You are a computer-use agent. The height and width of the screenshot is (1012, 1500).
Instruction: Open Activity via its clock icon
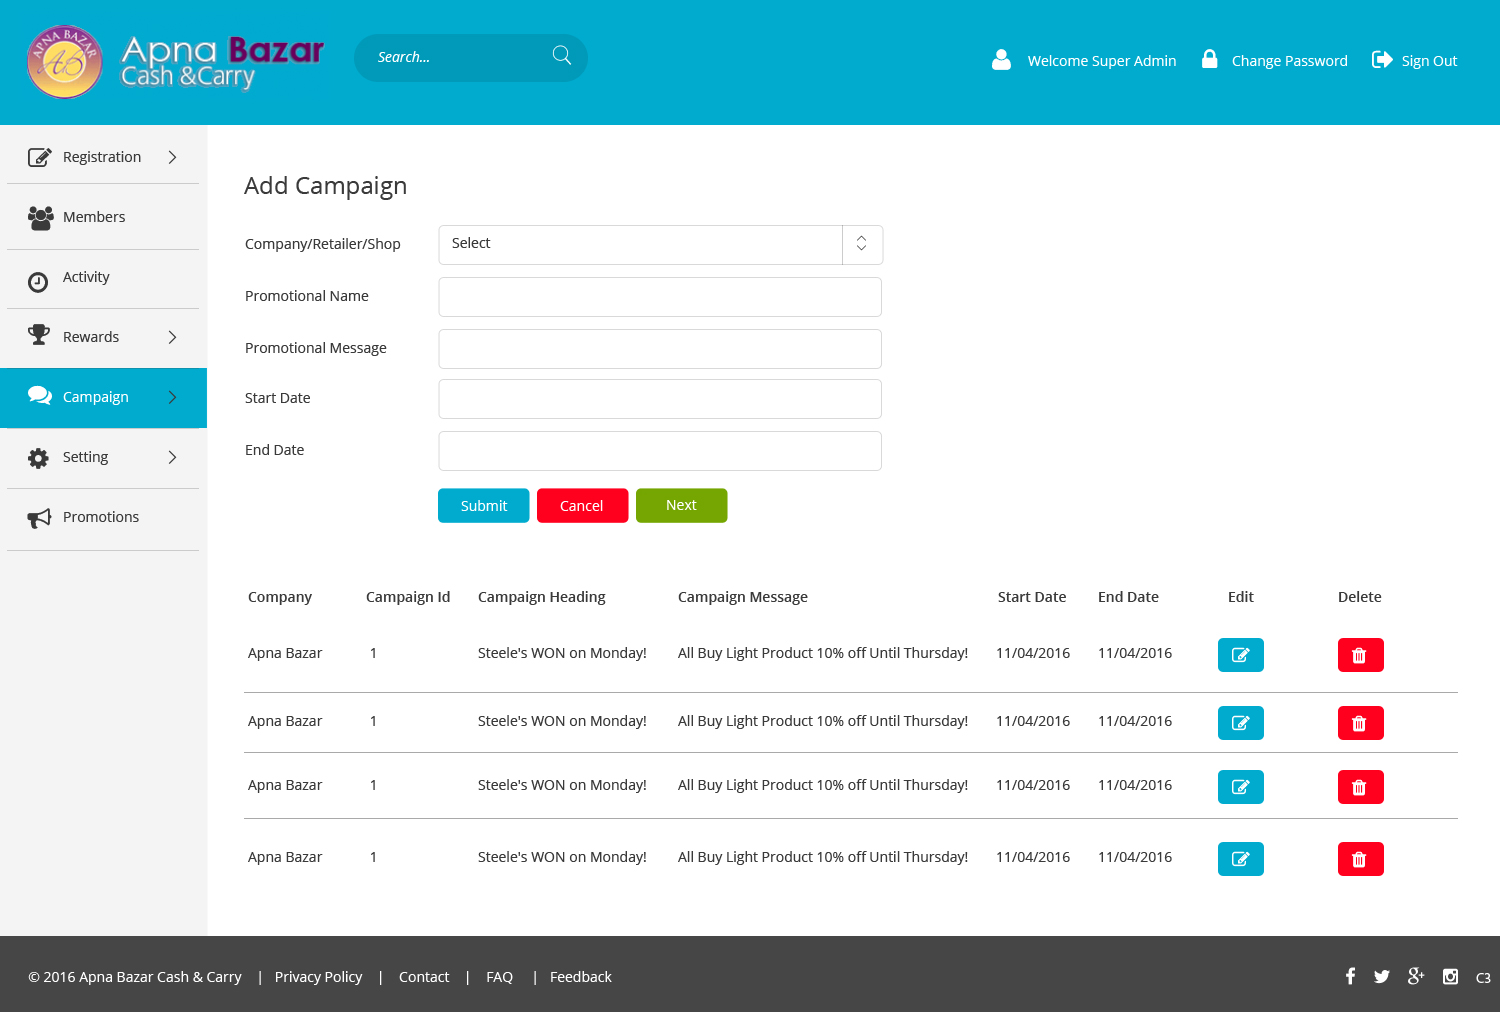pyautogui.click(x=38, y=282)
